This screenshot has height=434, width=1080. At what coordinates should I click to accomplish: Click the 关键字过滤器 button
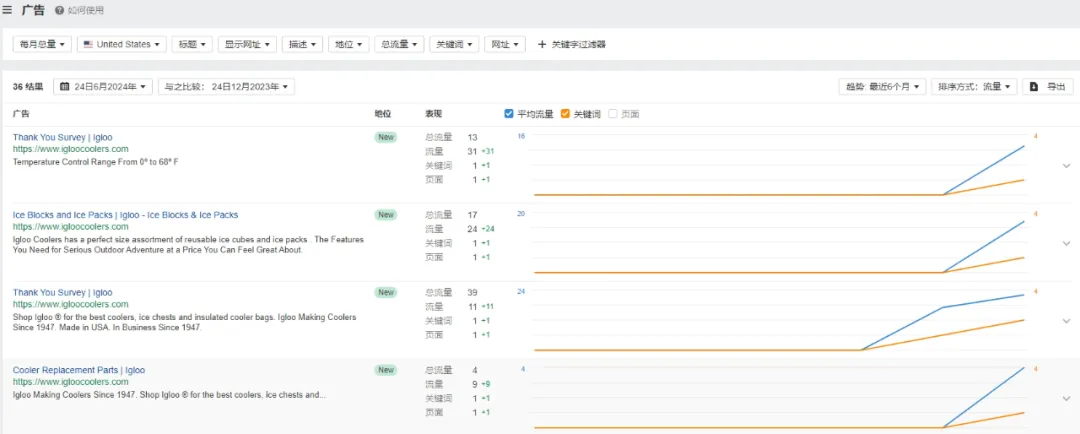coord(572,44)
